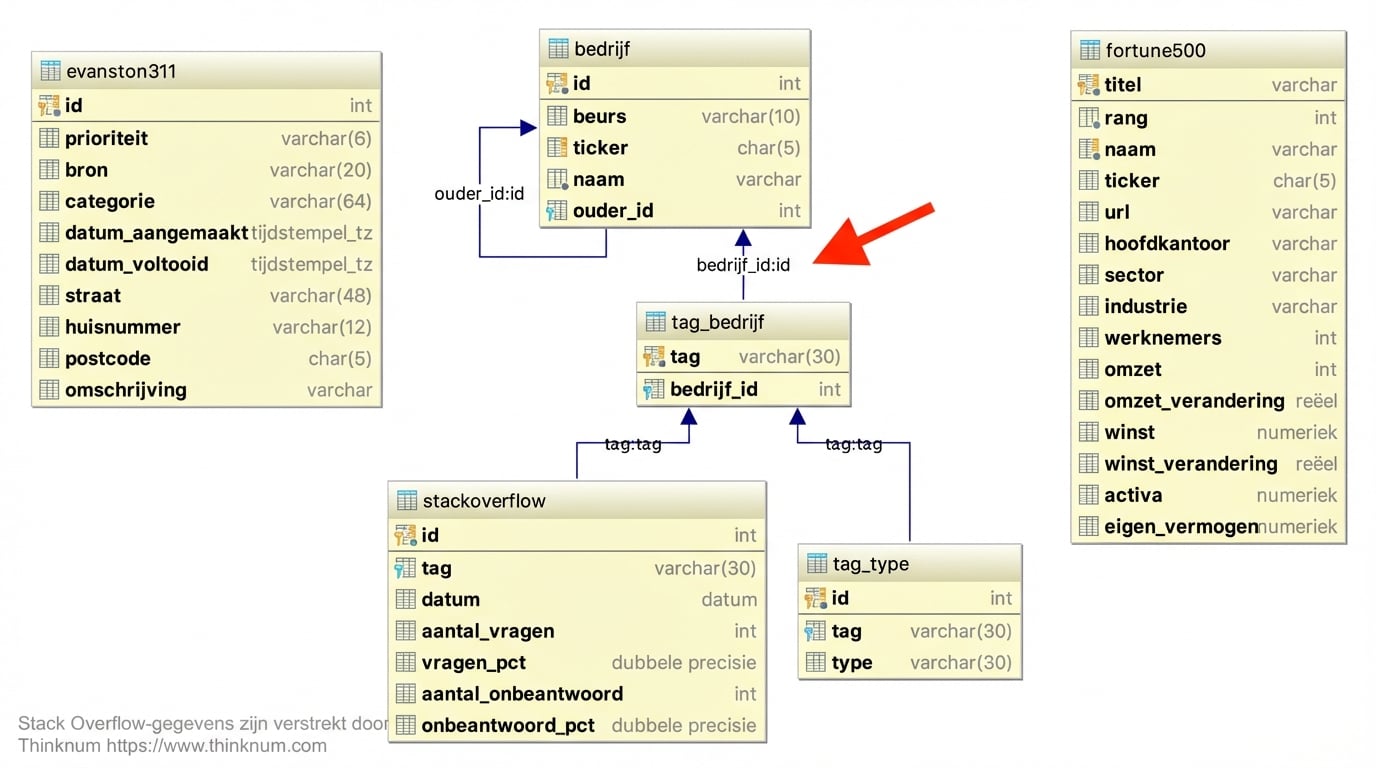This screenshot has width=1376, height=768.
Task: Click the column icon next to datum_voltooid
Action: (48, 264)
